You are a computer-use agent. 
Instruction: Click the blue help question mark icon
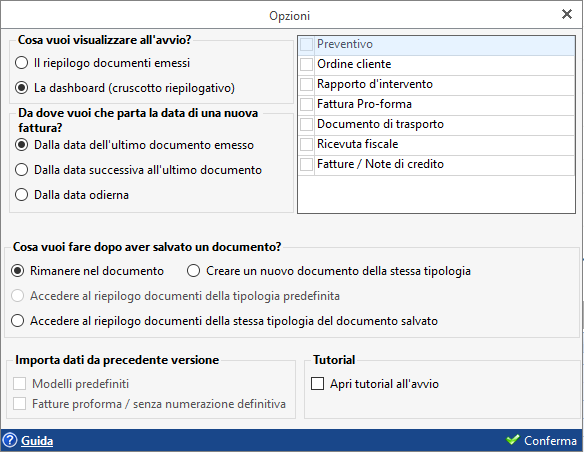click(x=10, y=440)
